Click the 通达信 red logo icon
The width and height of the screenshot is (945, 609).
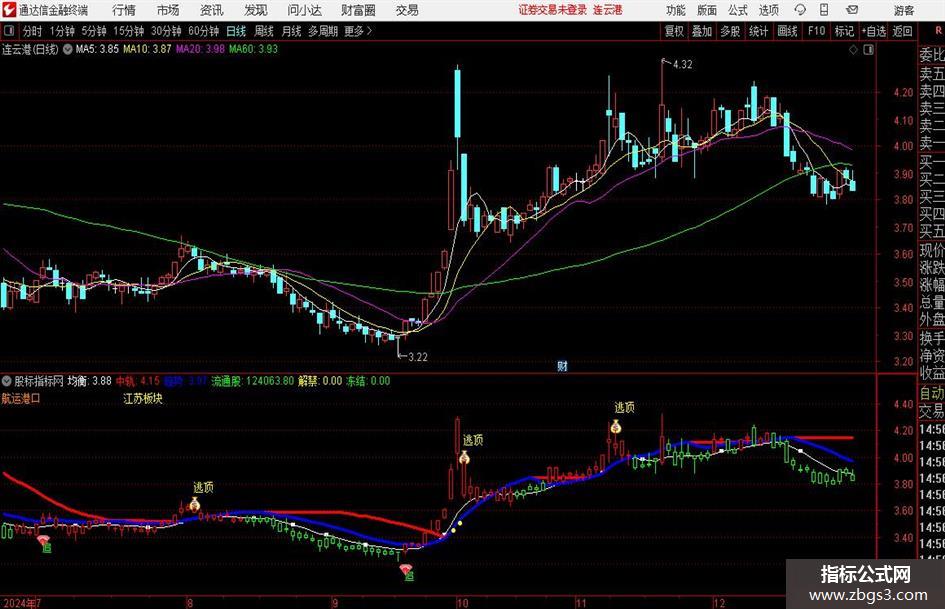pyautogui.click(x=9, y=10)
